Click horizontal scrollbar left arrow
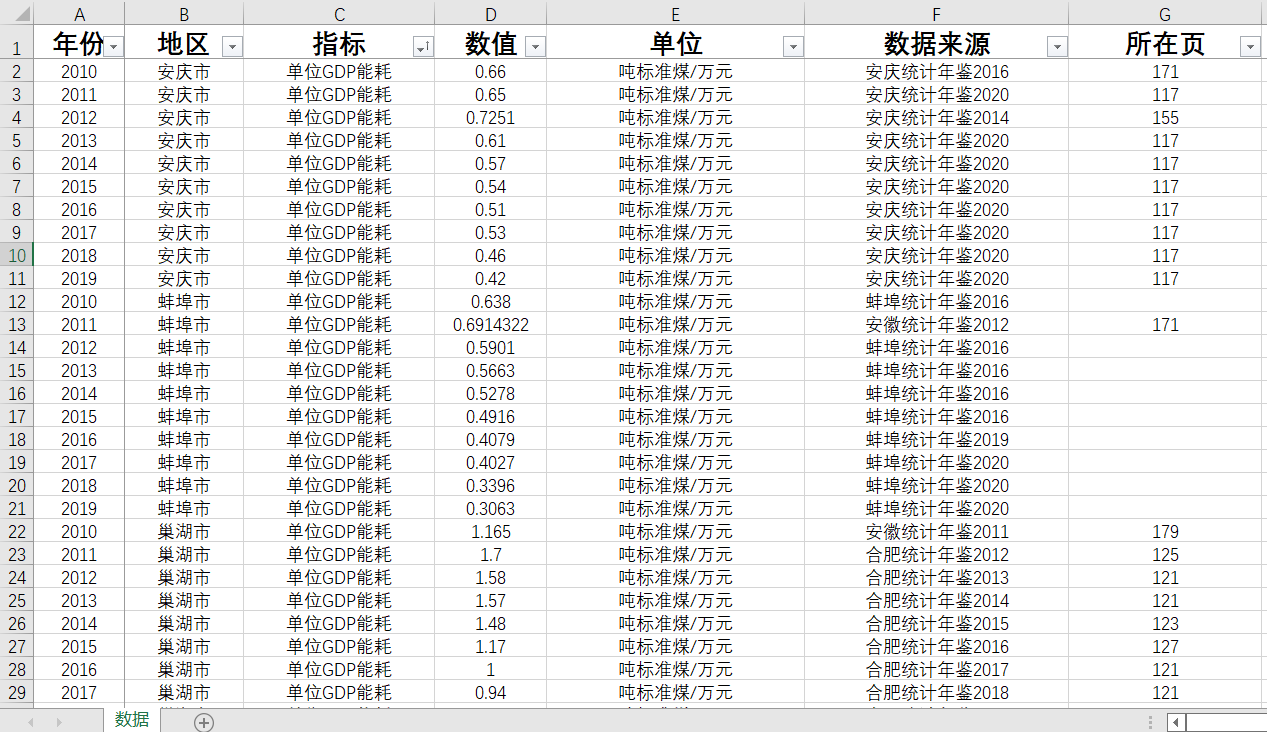This screenshot has width=1267, height=732. coord(1176,722)
